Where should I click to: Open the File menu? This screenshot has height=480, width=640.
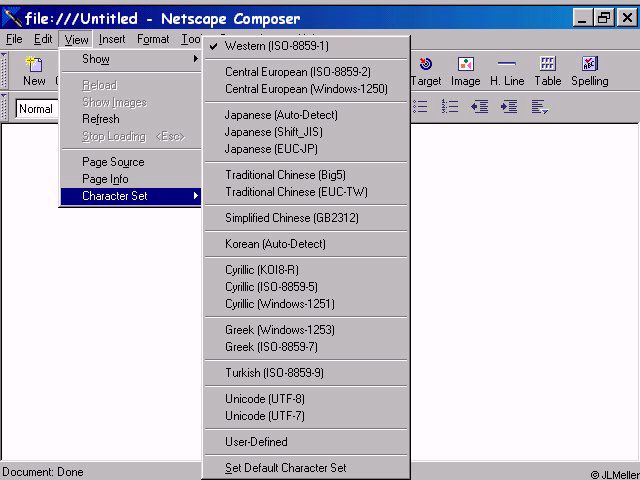pos(14,39)
